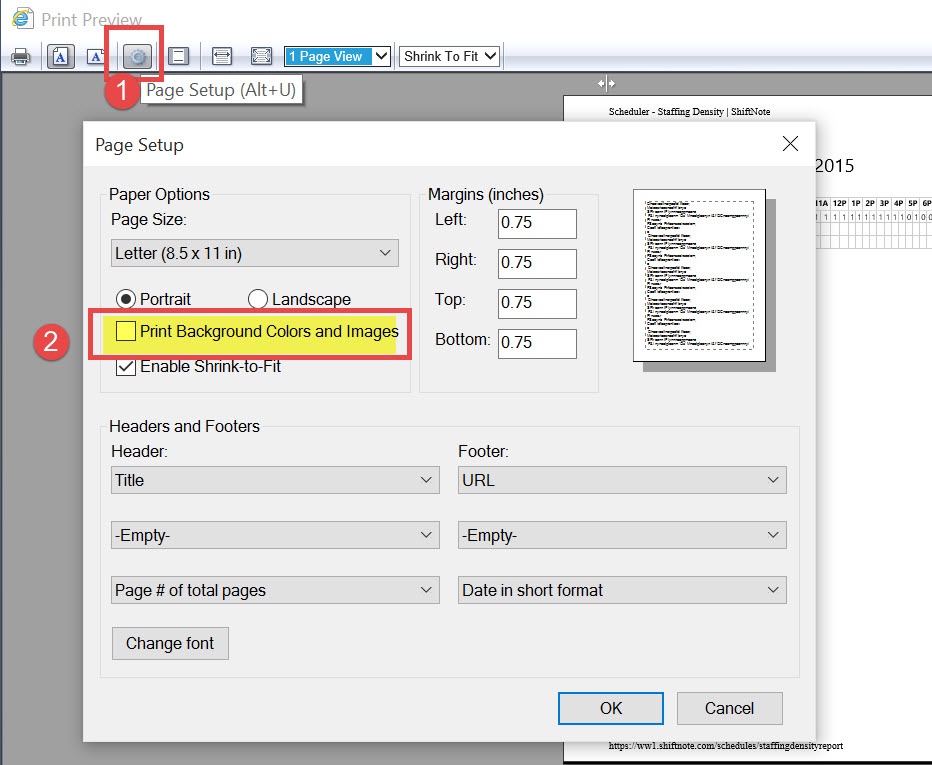Image resolution: width=932 pixels, height=765 pixels.
Task: Click the View Full Width icon
Action: click(x=222, y=56)
